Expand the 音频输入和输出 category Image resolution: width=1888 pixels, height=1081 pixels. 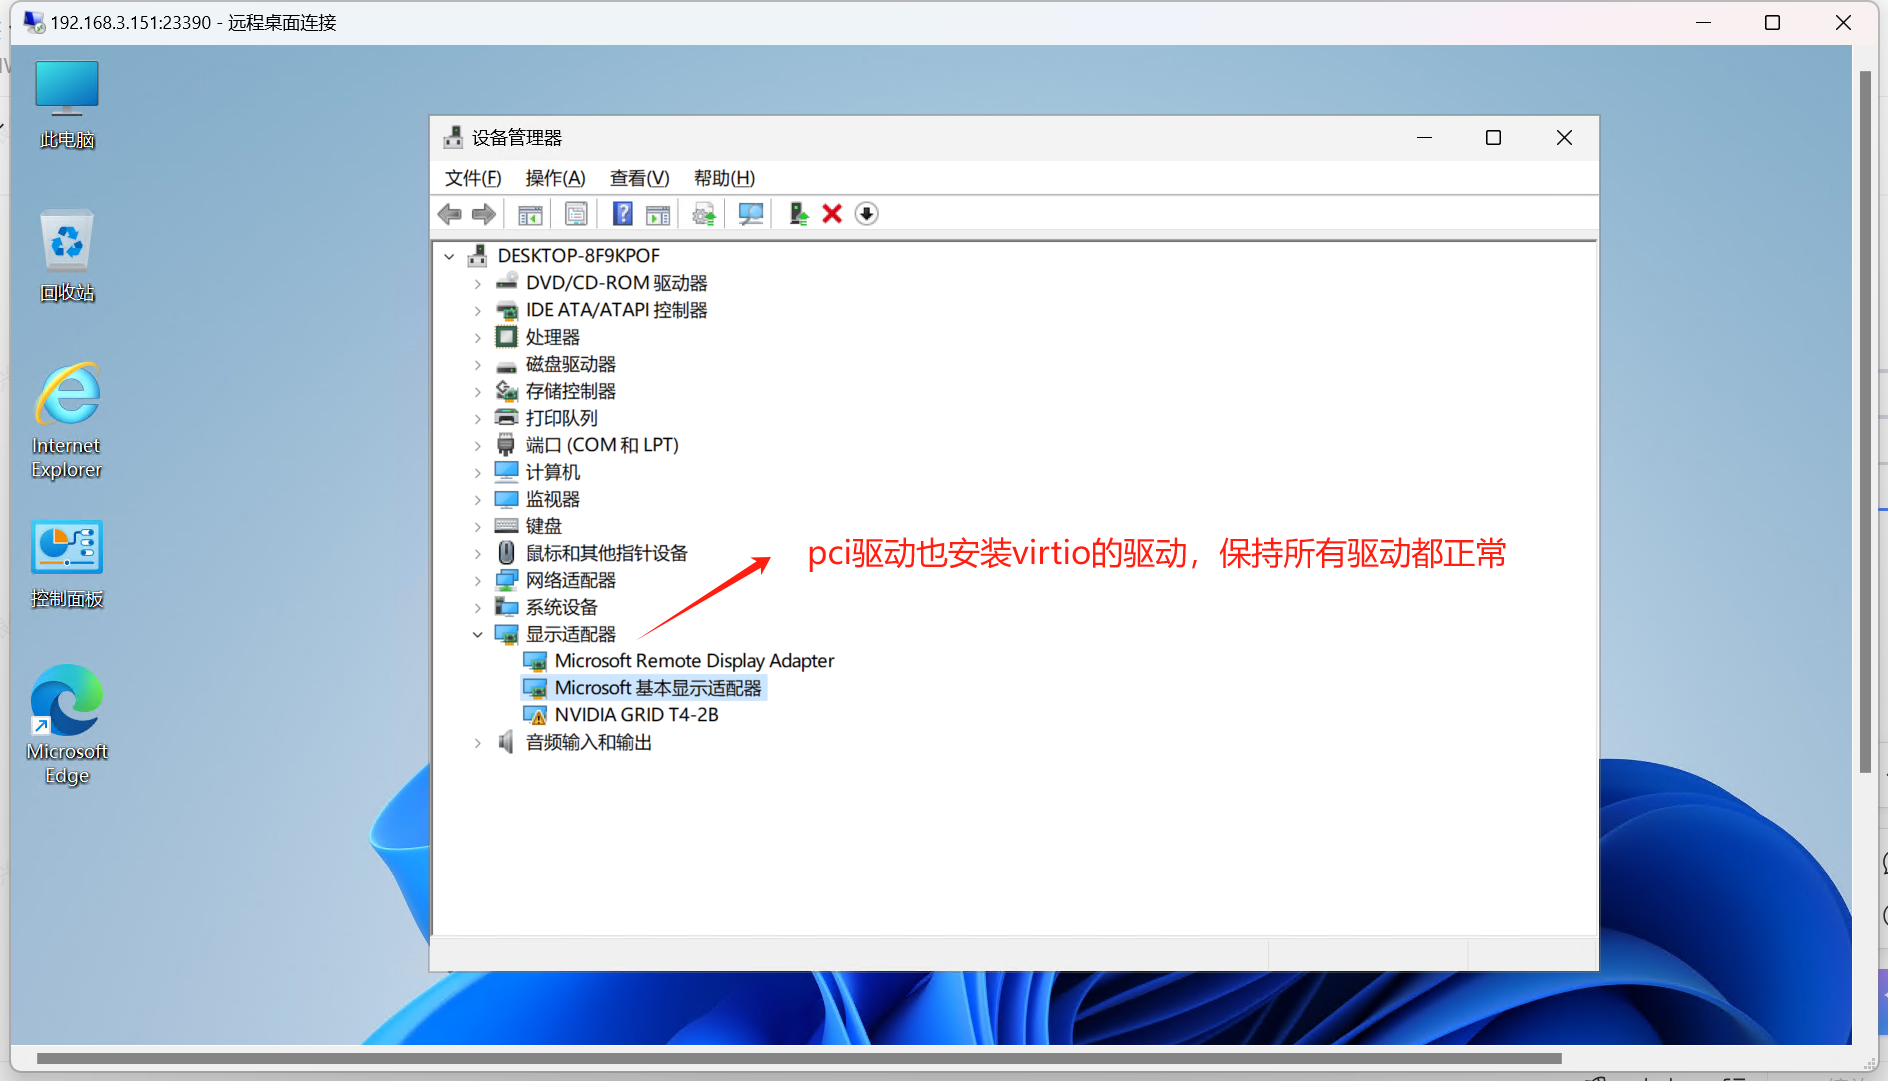click(478, 743)
